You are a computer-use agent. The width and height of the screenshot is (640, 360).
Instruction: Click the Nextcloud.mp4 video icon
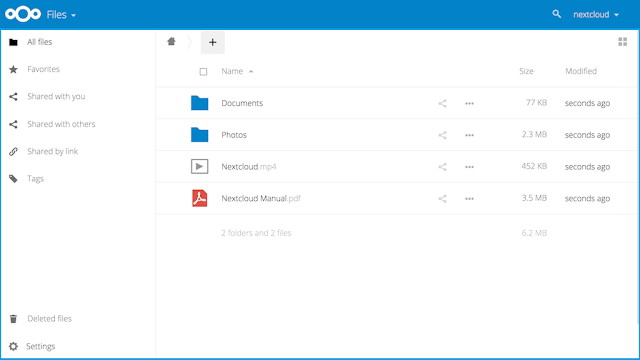tap(200, 167)
